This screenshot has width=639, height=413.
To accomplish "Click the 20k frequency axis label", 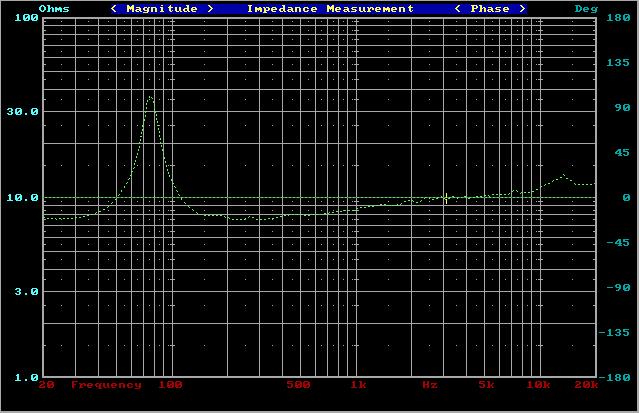I will coord(586,385).
